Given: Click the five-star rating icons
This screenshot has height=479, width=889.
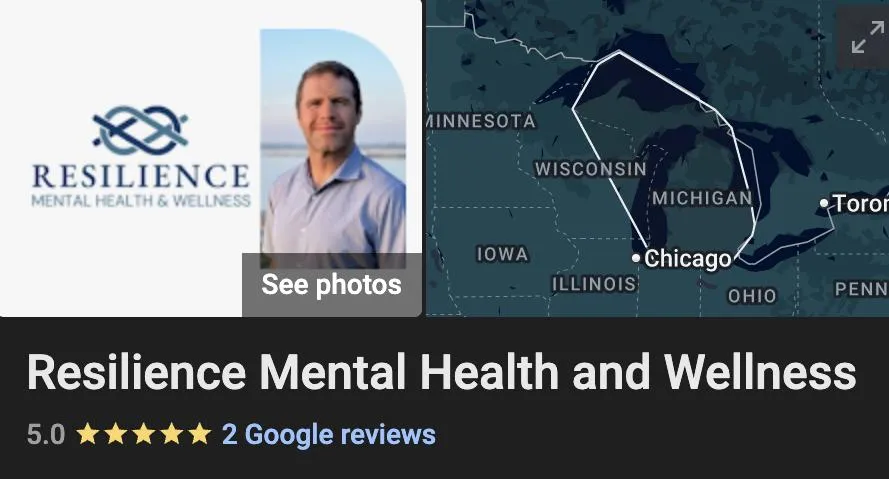Looking at the screenshot, I should tap(143, 434).
